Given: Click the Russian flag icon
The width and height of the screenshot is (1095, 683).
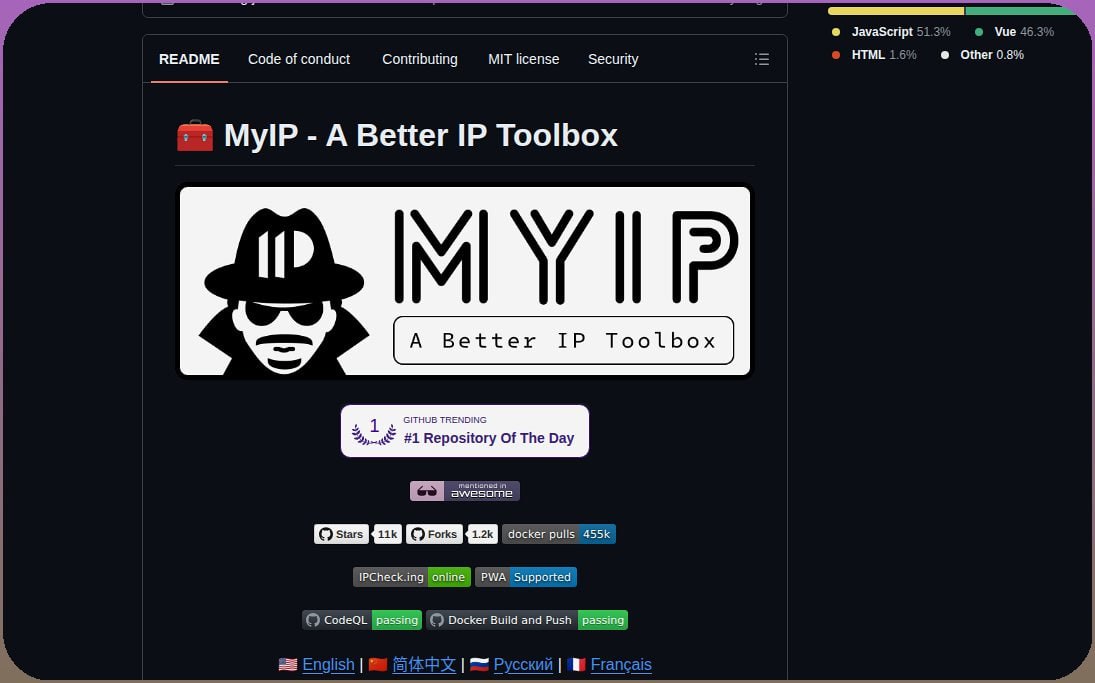Looking at the screenshot, I should (479, 665).
